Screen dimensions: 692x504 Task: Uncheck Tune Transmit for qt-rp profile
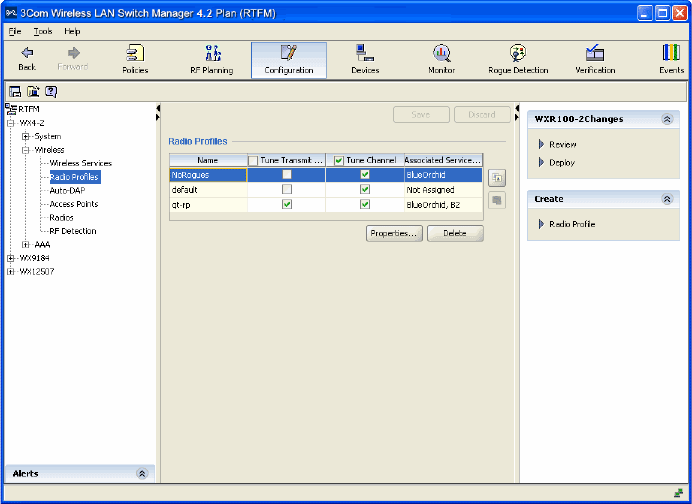[x=287, y=205]
